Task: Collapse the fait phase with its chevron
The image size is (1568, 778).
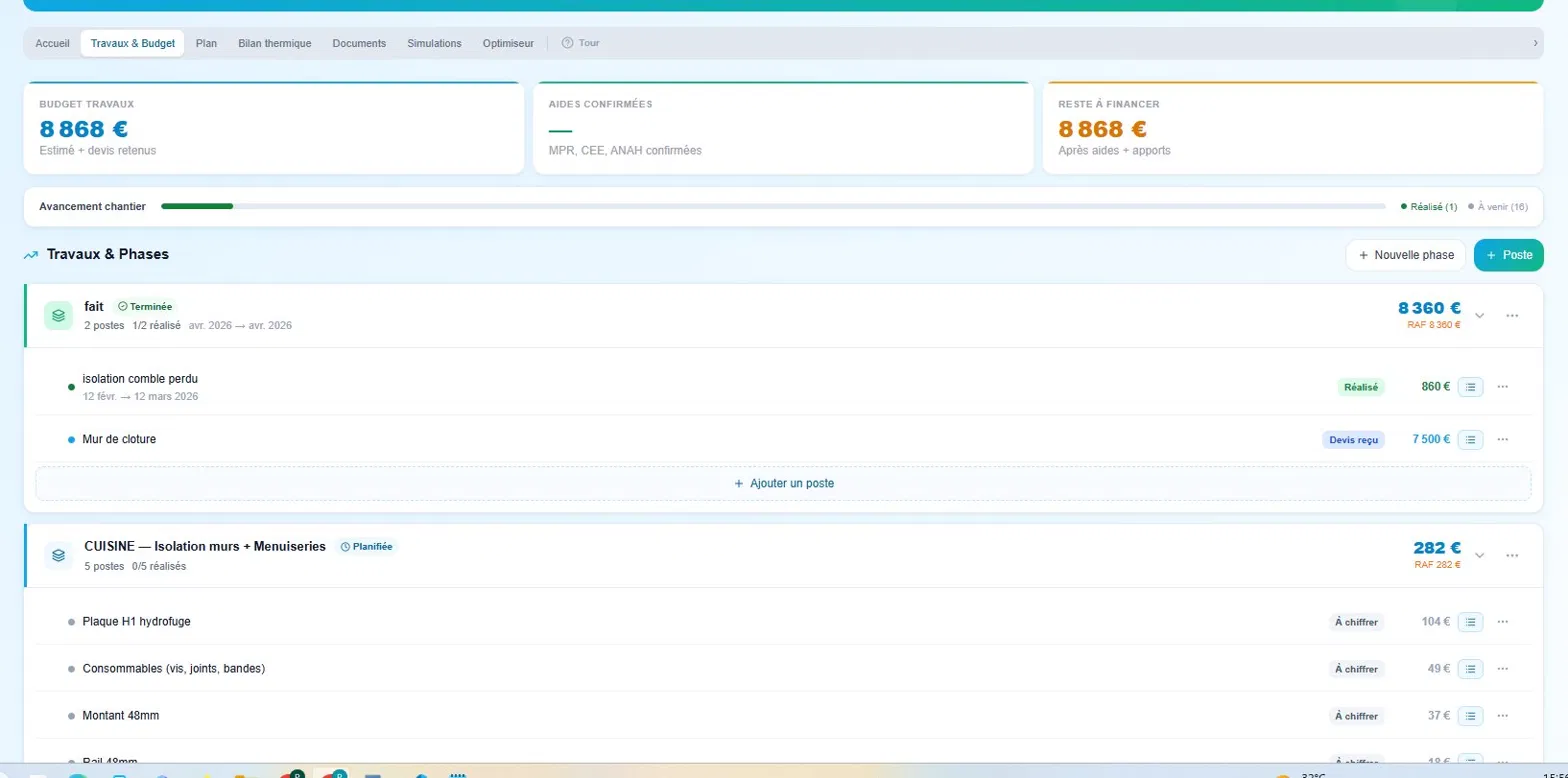Action: pyautogui.click(x=1480, y=315)
